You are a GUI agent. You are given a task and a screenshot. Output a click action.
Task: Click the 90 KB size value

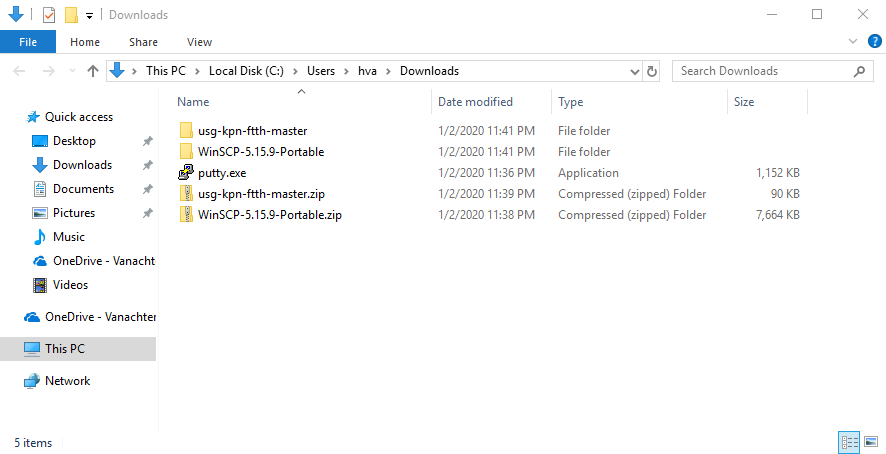(785, 194)
